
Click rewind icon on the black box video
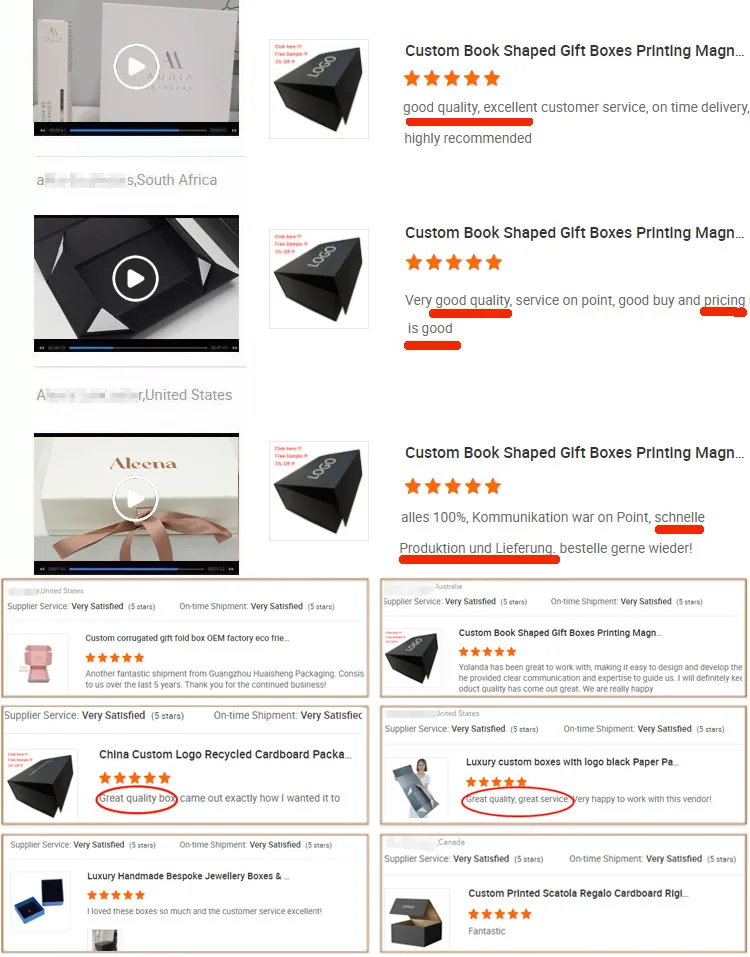point(42,347)
